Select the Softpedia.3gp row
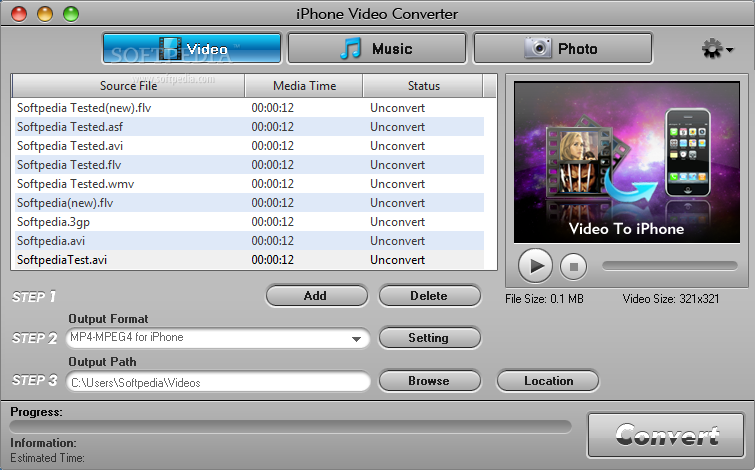755x470 pixels. (x=248, y=222)
